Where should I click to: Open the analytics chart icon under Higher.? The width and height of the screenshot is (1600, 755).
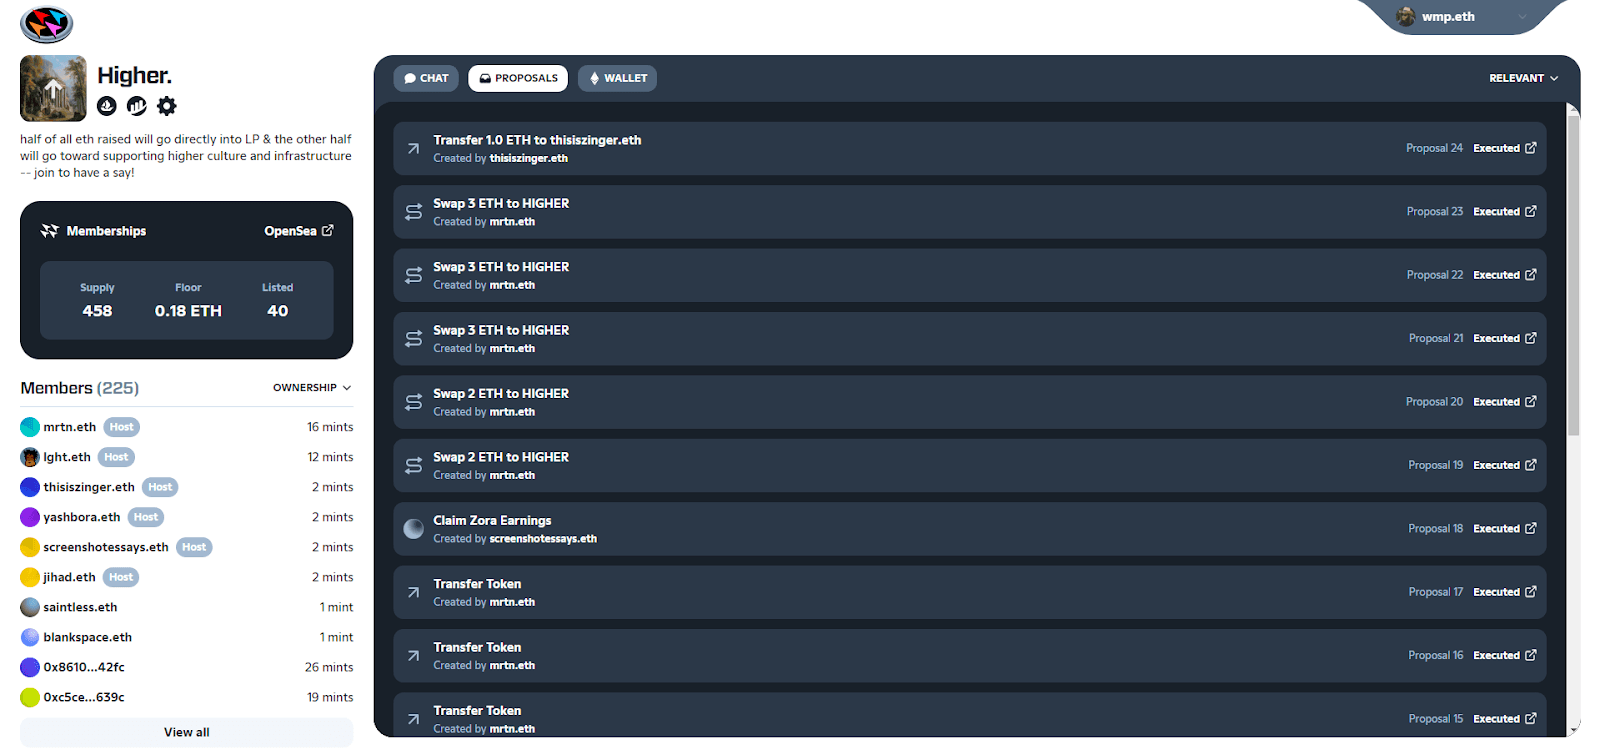coord(137,106)
